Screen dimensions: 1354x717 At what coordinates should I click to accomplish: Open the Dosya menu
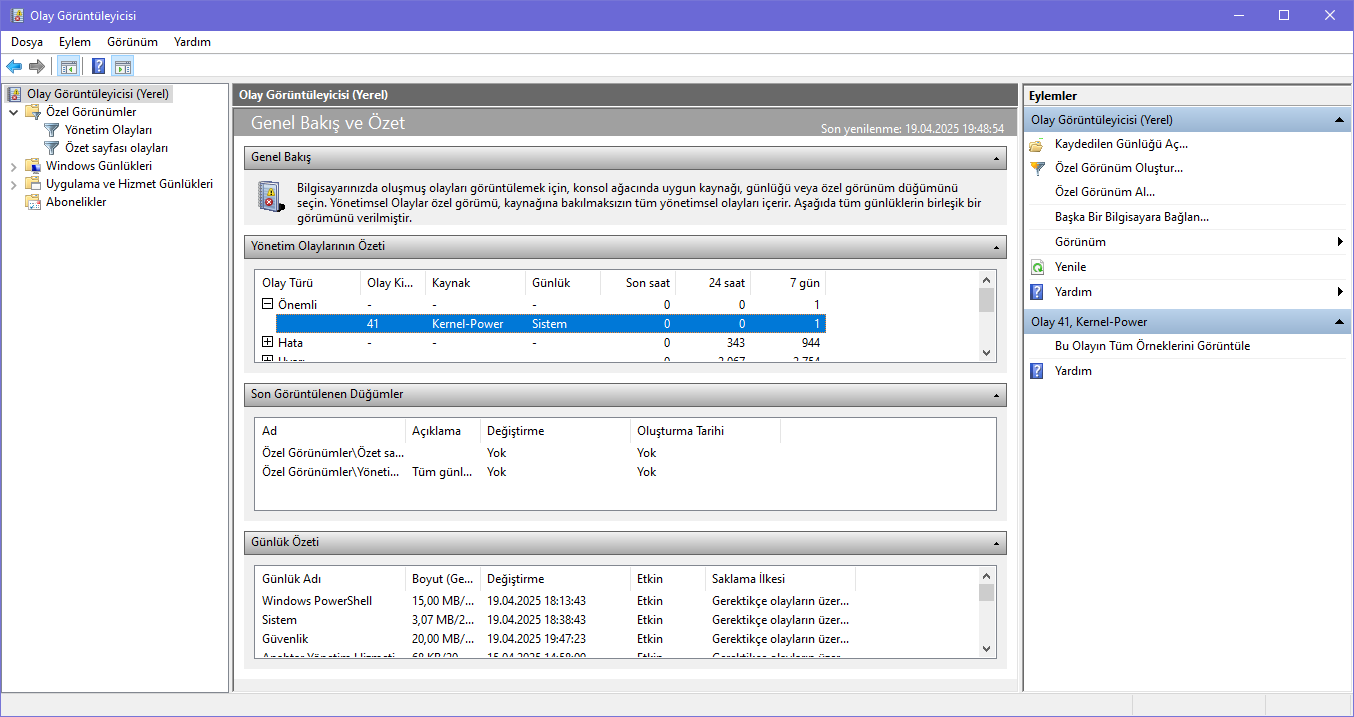(x=27, y=42)
